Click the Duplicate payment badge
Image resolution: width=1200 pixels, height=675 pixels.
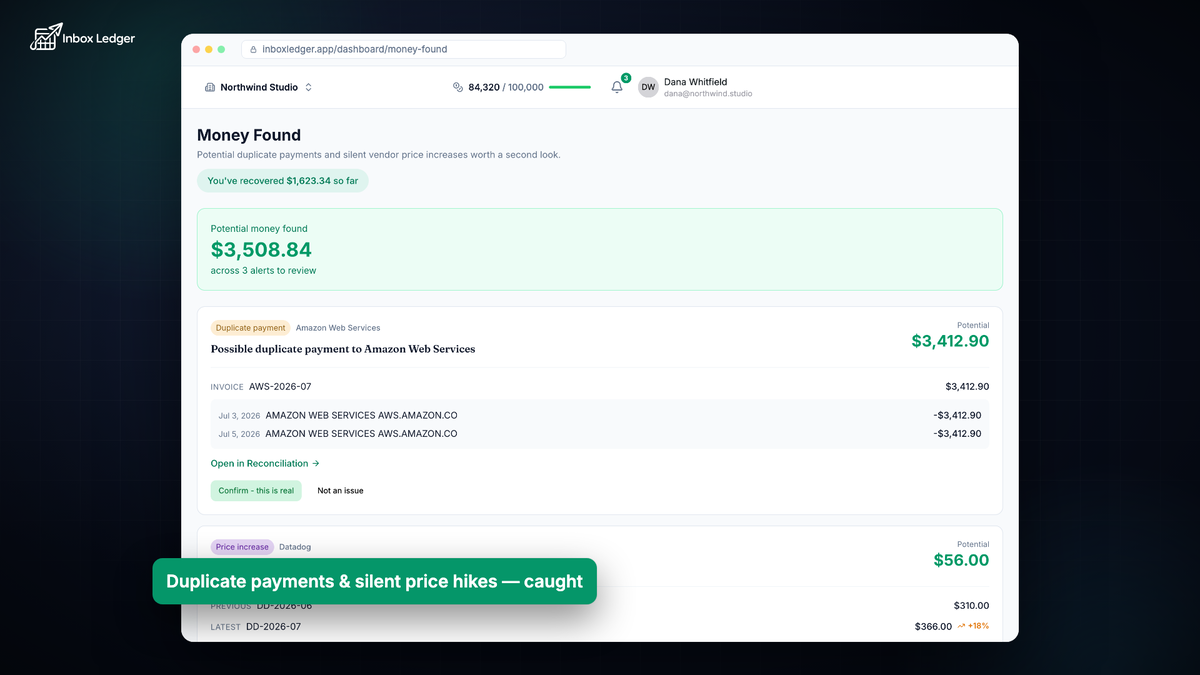tap(250, 328)
